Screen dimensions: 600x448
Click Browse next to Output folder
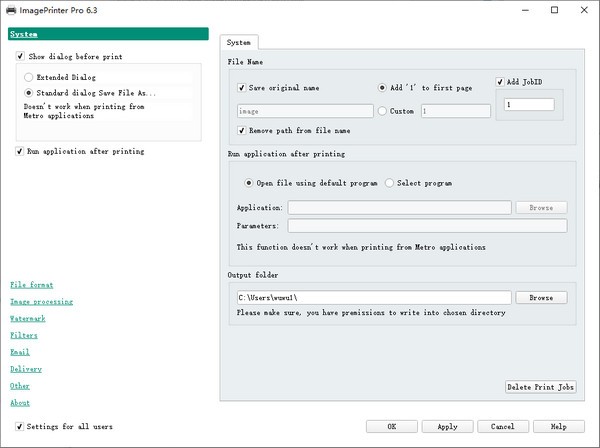coord(541,298)
